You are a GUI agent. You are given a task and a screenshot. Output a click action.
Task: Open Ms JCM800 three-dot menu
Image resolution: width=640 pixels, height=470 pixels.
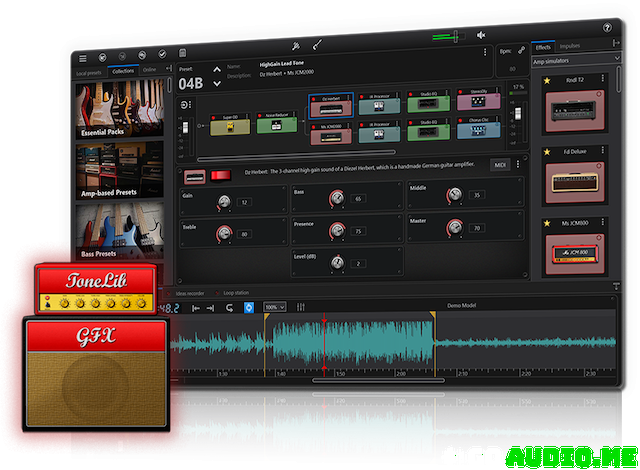click(x=602, y=222)
